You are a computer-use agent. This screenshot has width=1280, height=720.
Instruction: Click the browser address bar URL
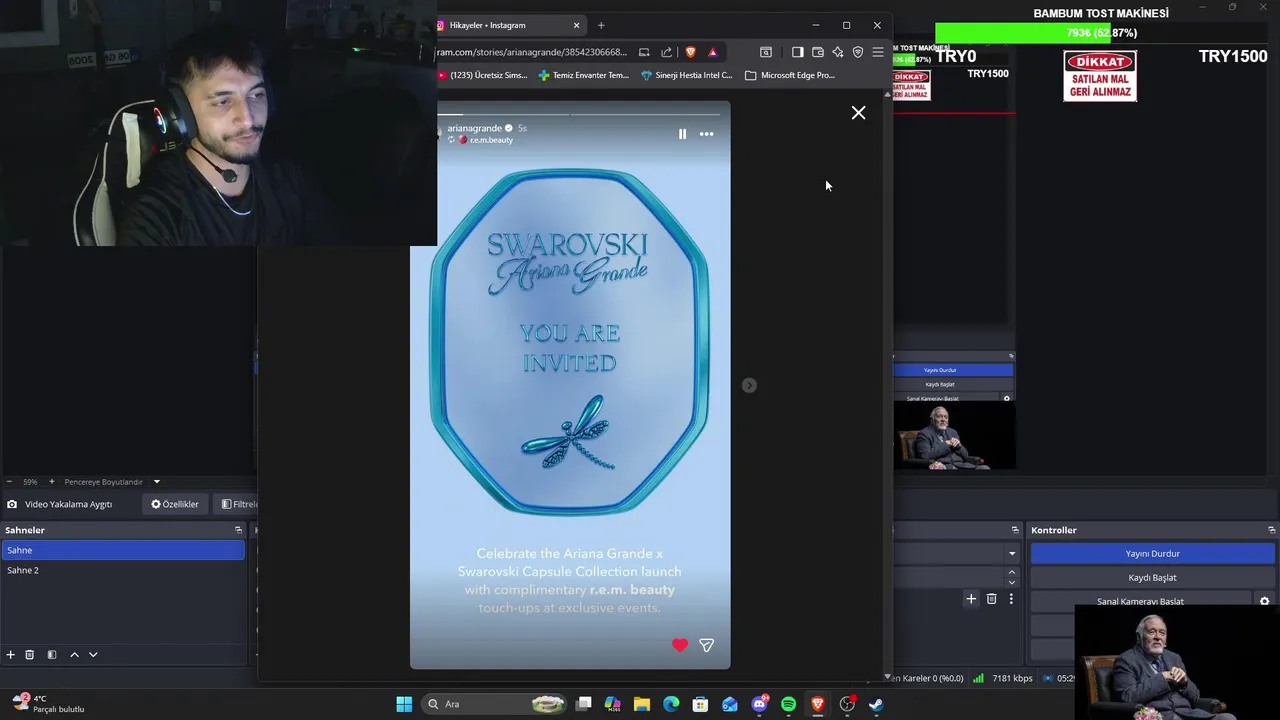(532, 52)
